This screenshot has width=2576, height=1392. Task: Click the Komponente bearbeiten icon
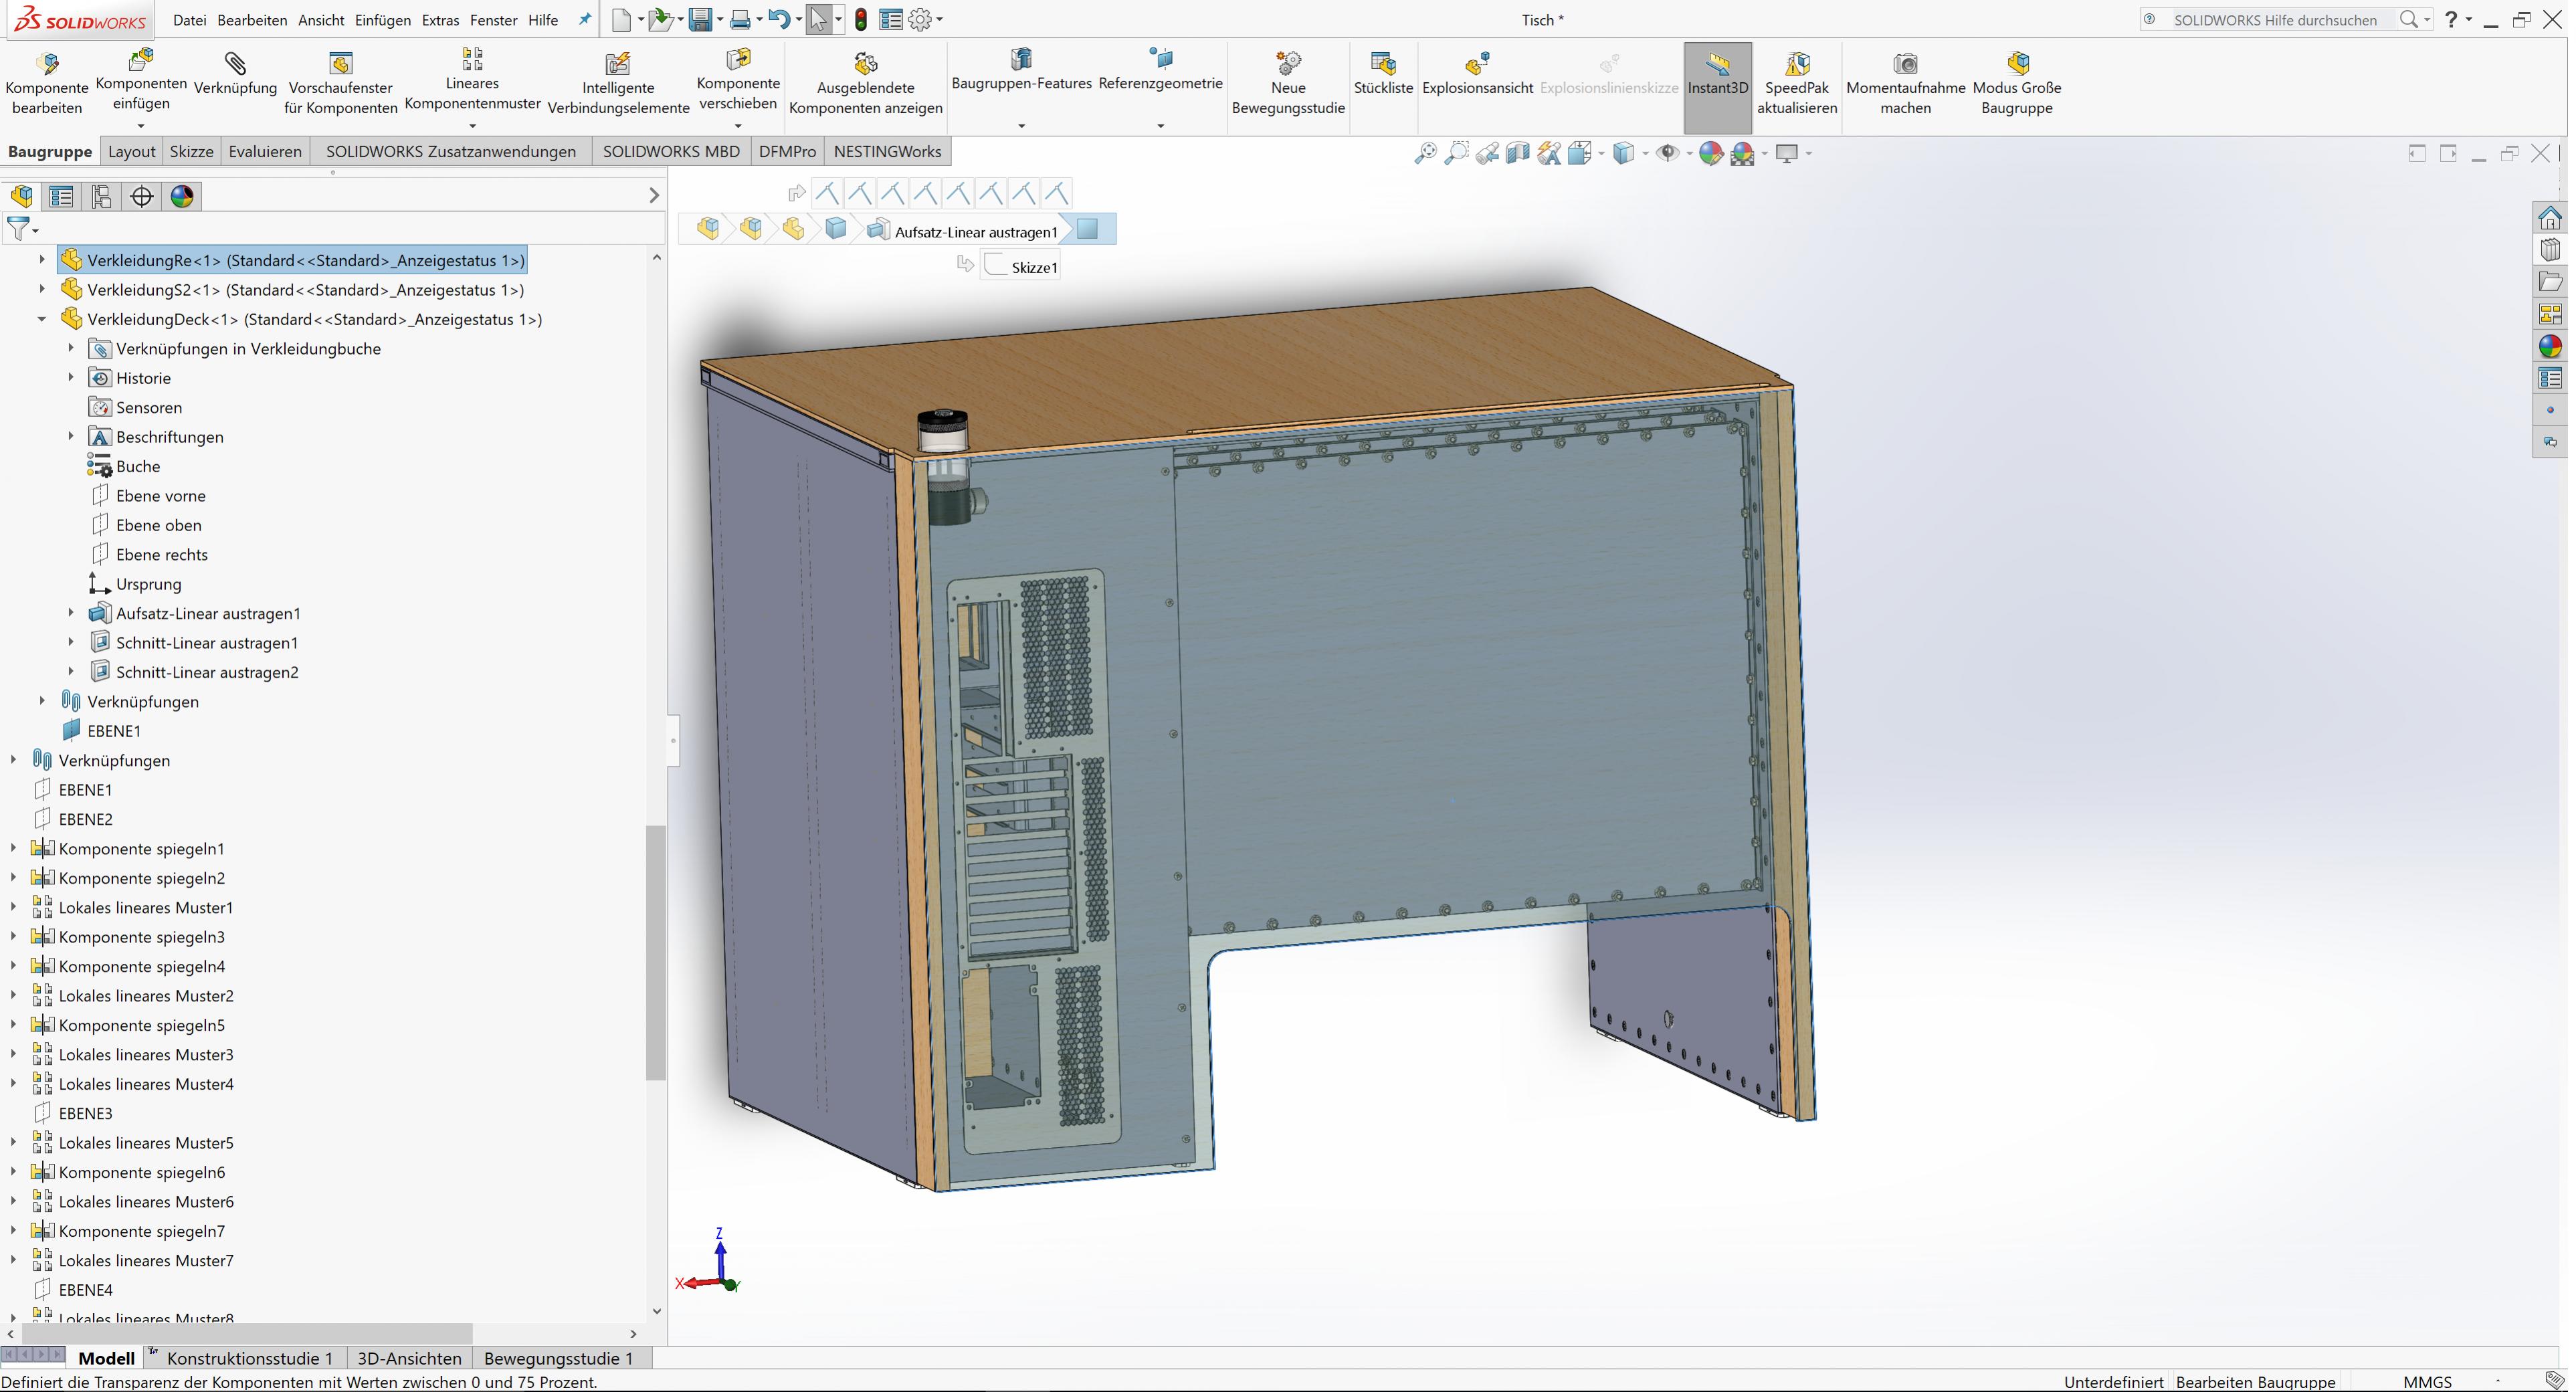click(x=47, y=65)
